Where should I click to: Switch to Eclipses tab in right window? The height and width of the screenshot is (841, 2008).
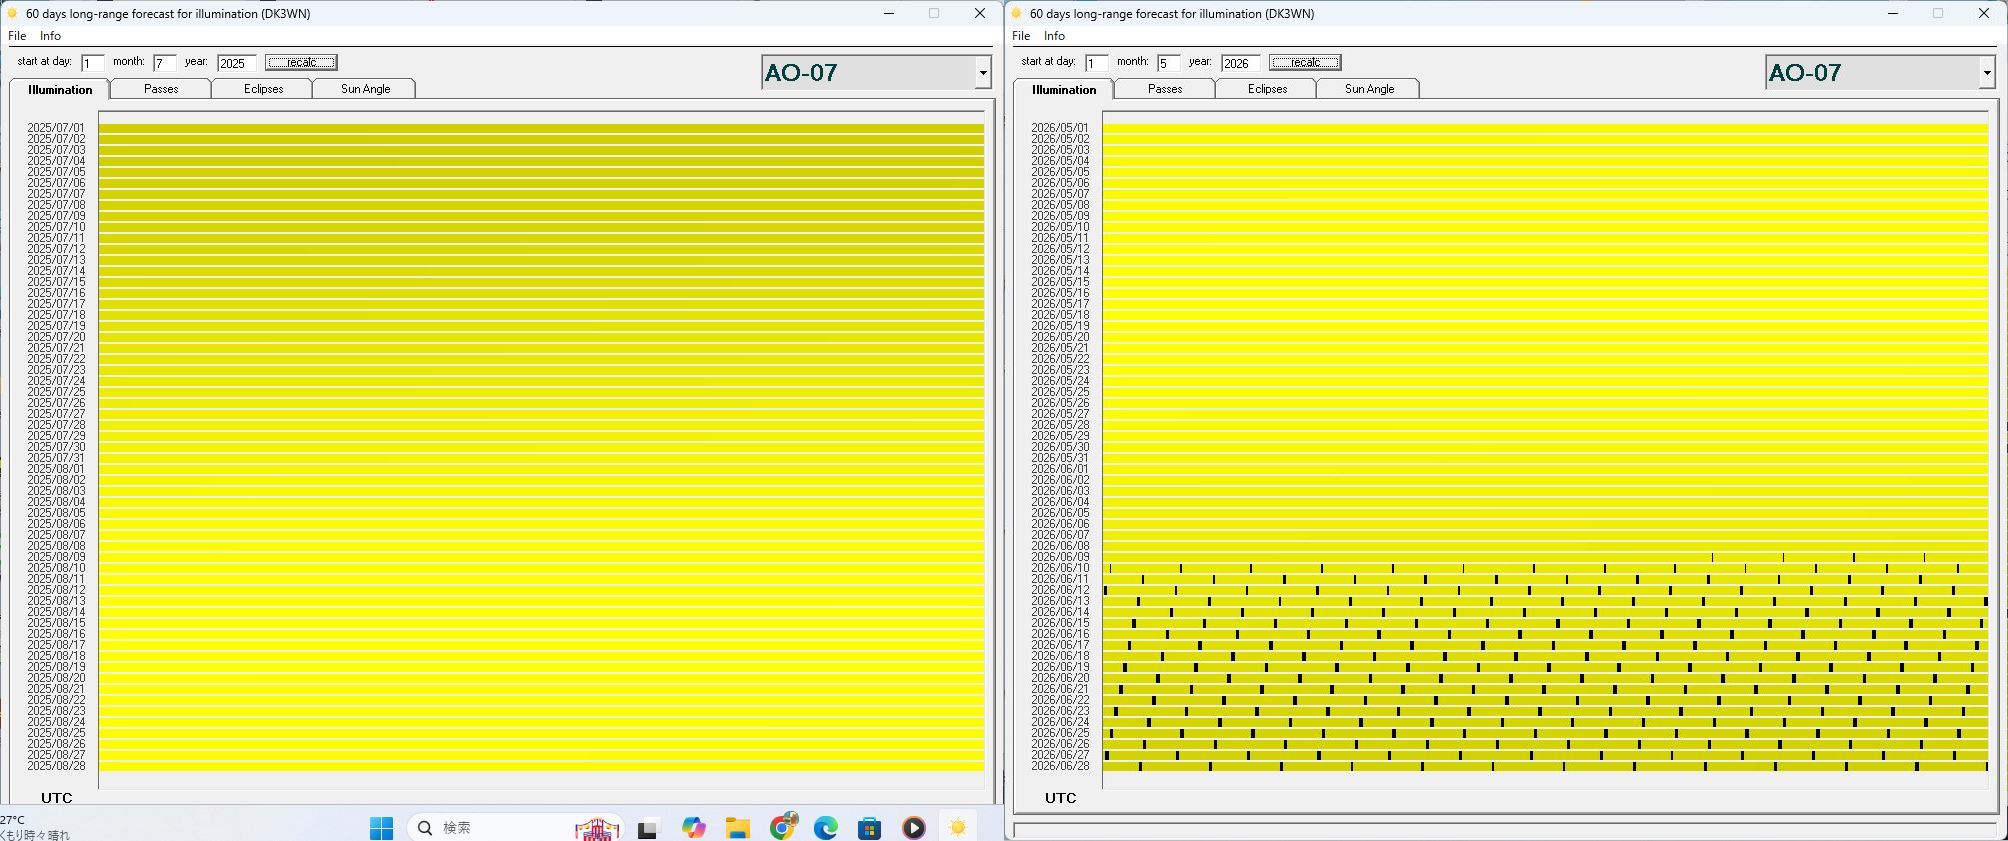(x=1267, y=89)
